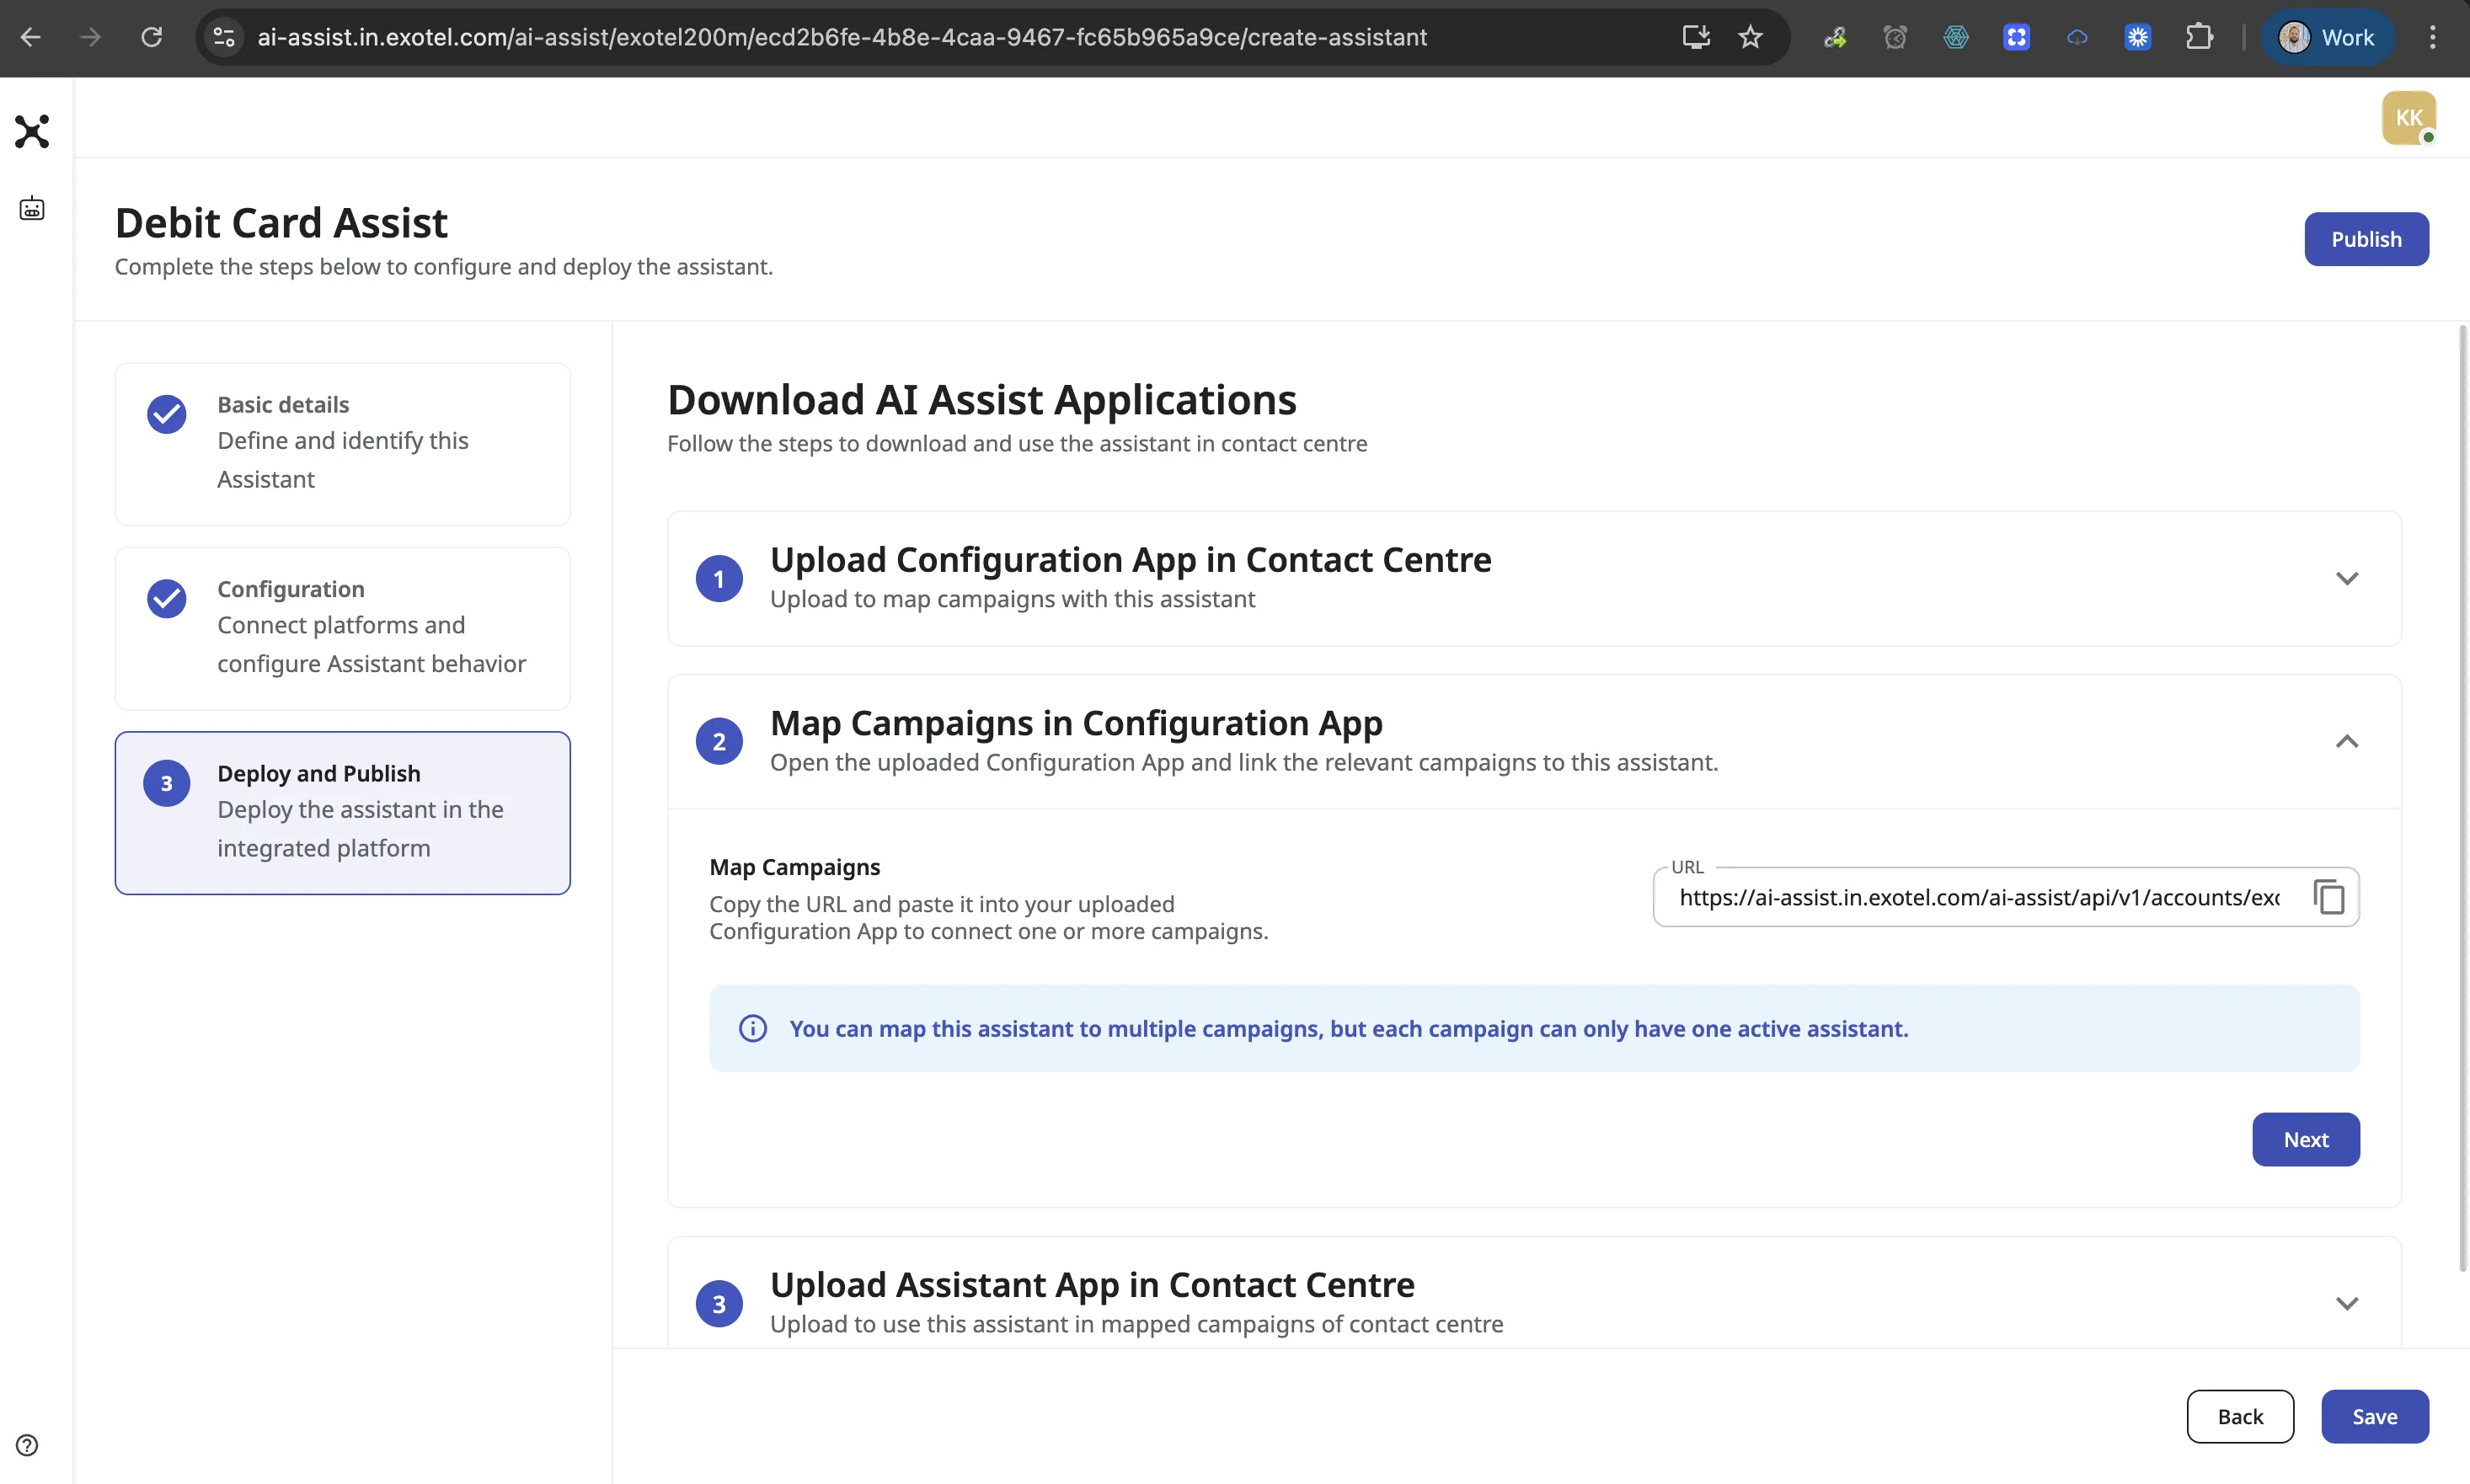Reload the page

(151, 37)
